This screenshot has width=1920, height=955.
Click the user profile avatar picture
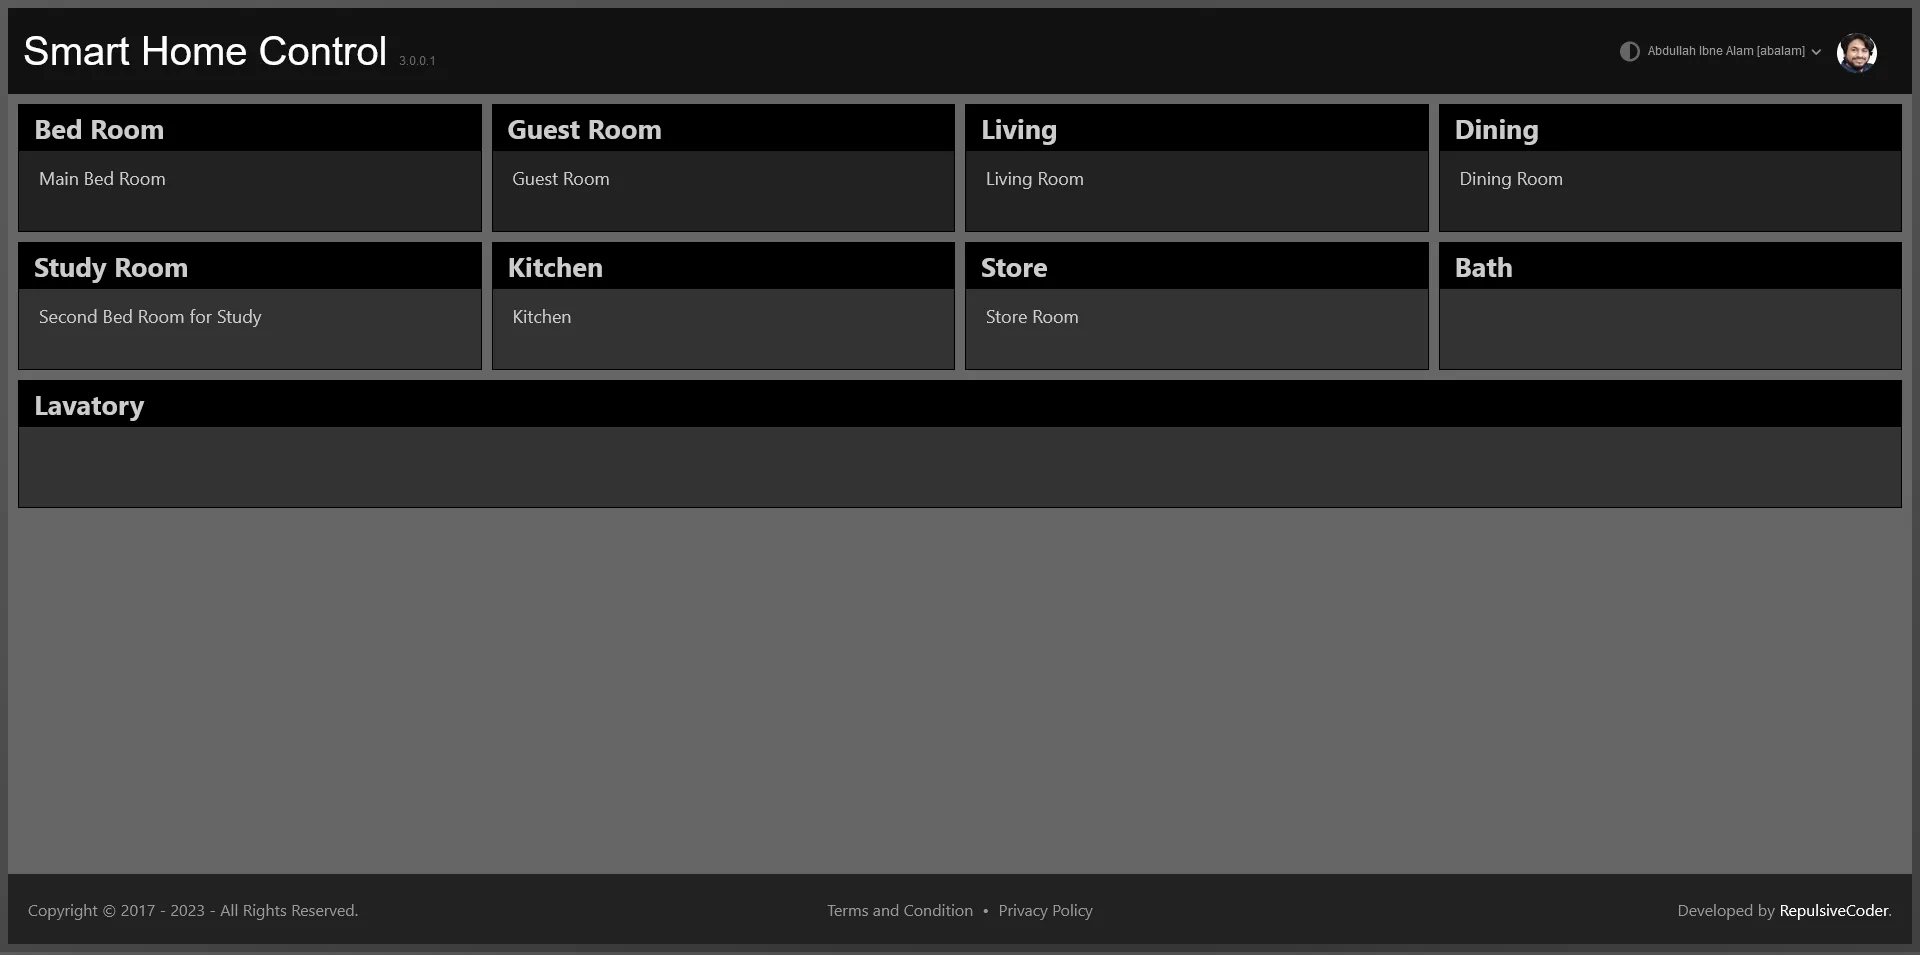tap(1856, 52)
